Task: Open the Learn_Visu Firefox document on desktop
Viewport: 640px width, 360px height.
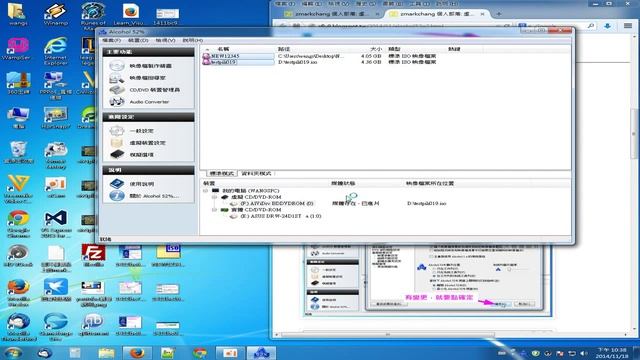Action: 130,13
